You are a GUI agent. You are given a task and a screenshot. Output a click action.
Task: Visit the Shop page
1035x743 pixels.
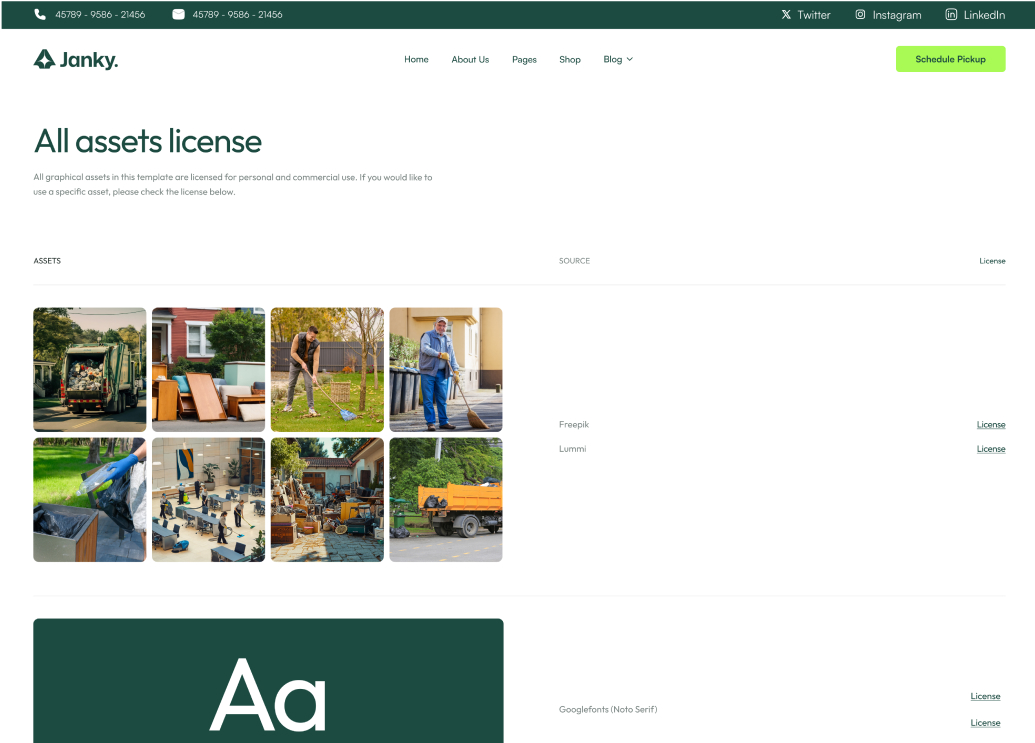(570, 59)
